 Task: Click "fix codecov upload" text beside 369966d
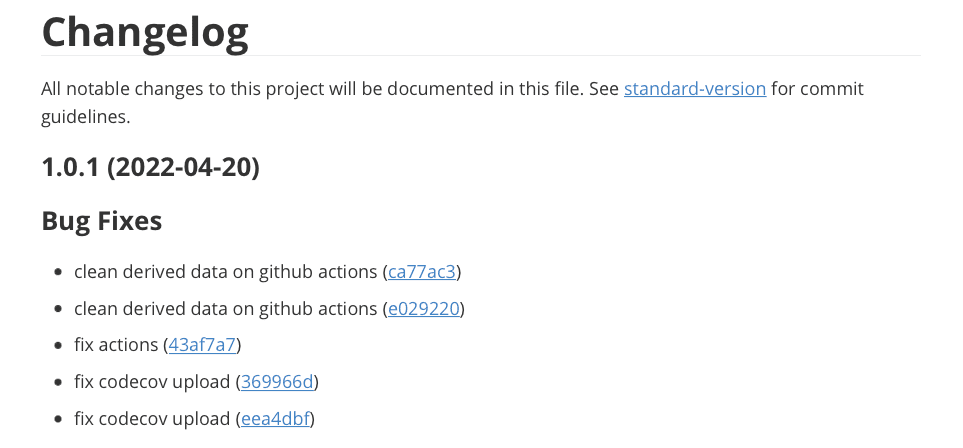(x=152, y=381)
